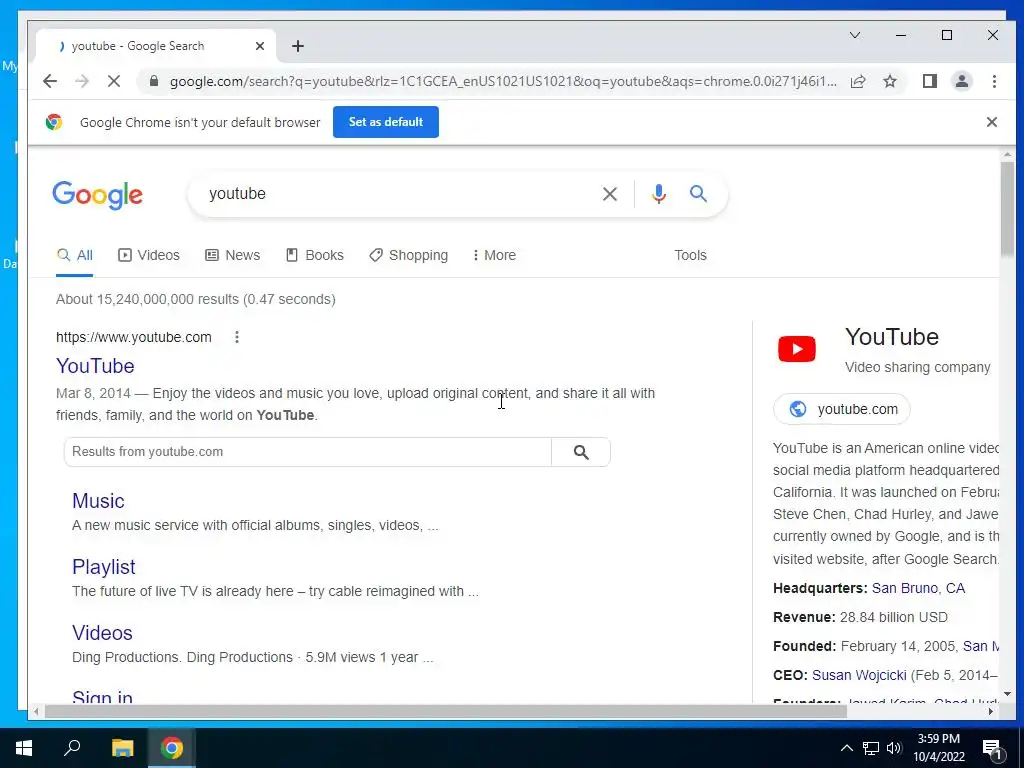Click the 'Results from youtube.com' search field
This screenshot has height=768, width=1024.
pyautogui.click(x=308, y=452)
